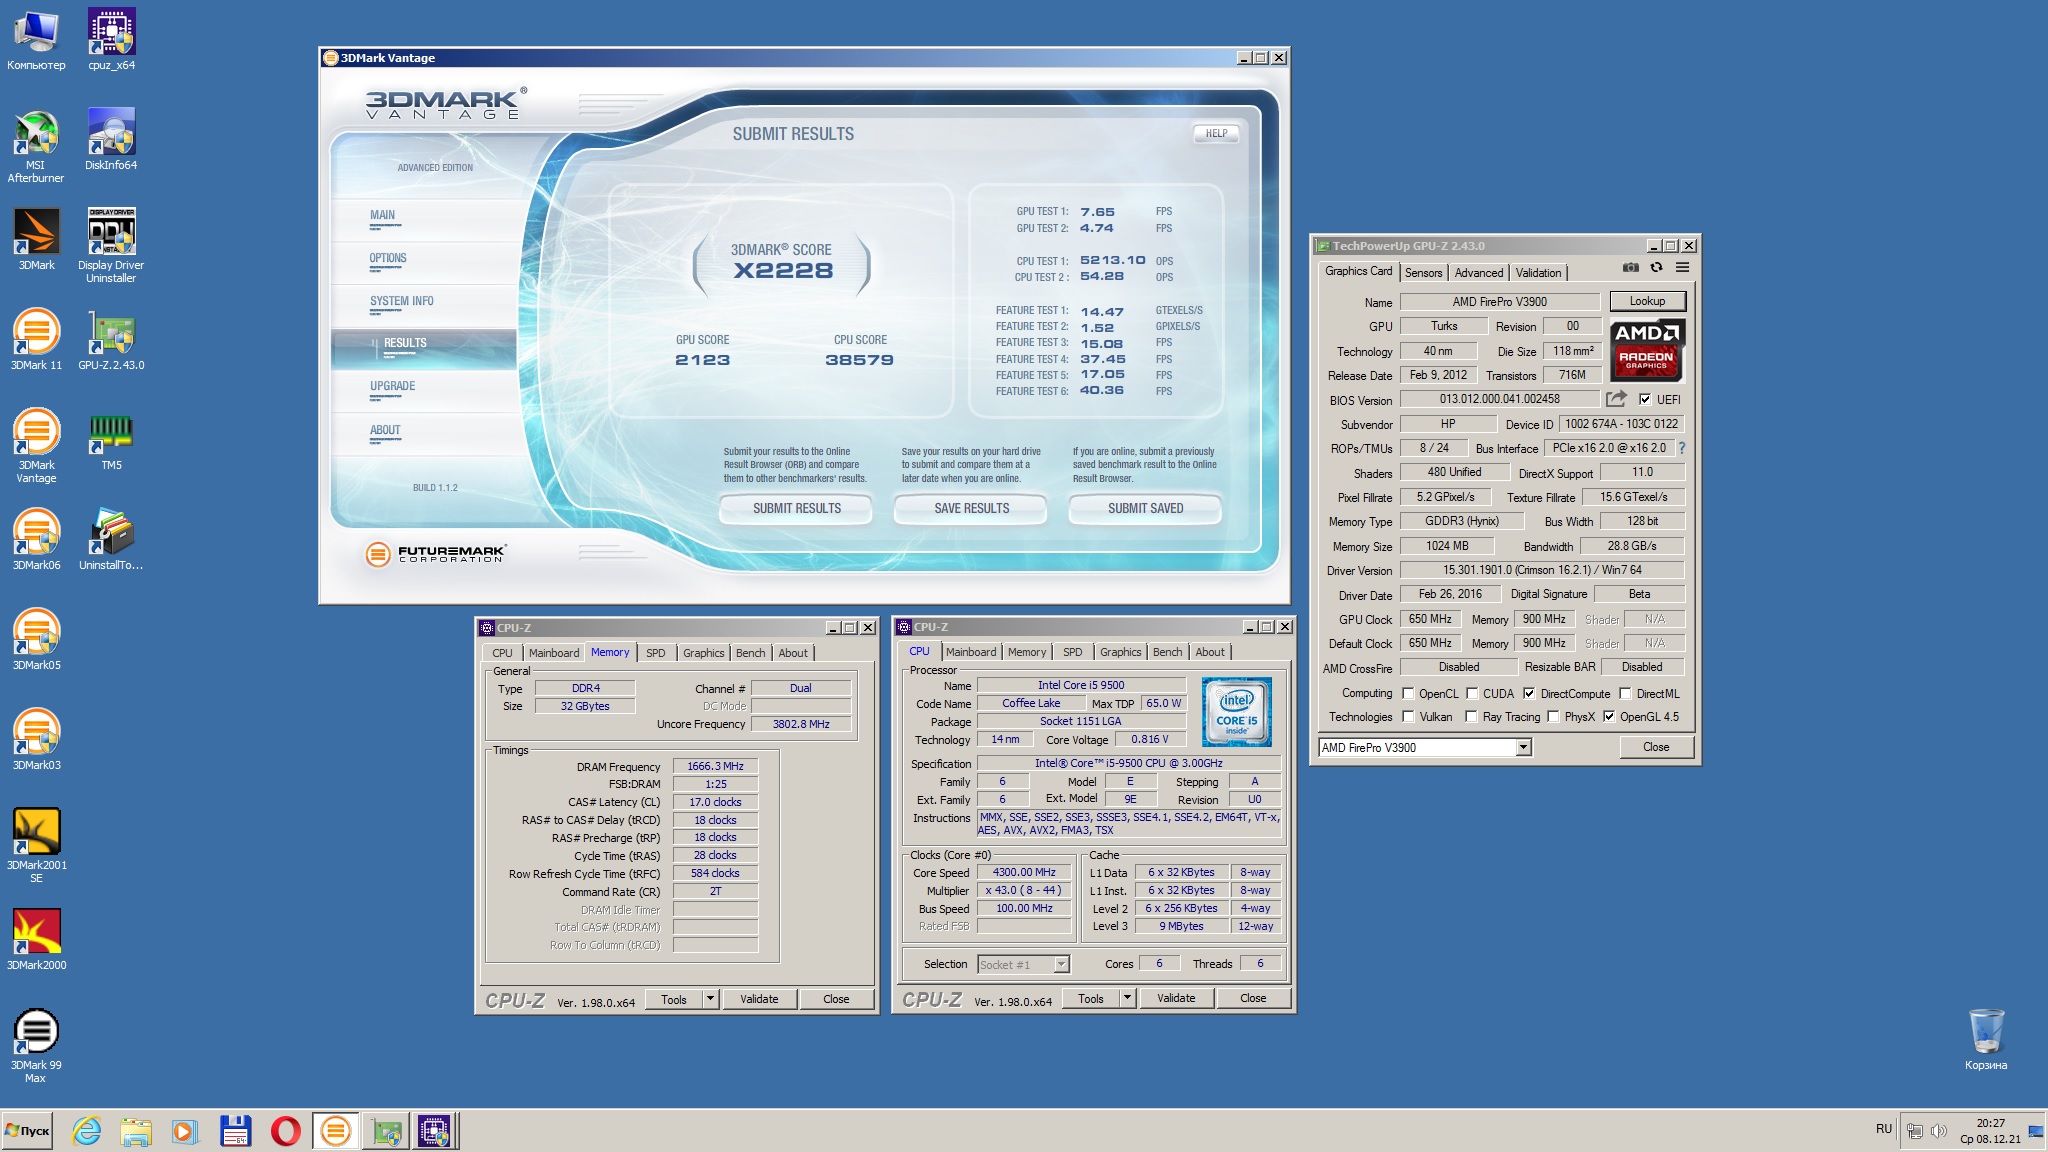Launch the 3DMark desktop shortcut
The width and height of the screenshot is (2048, 1152).
click(36, 240)
